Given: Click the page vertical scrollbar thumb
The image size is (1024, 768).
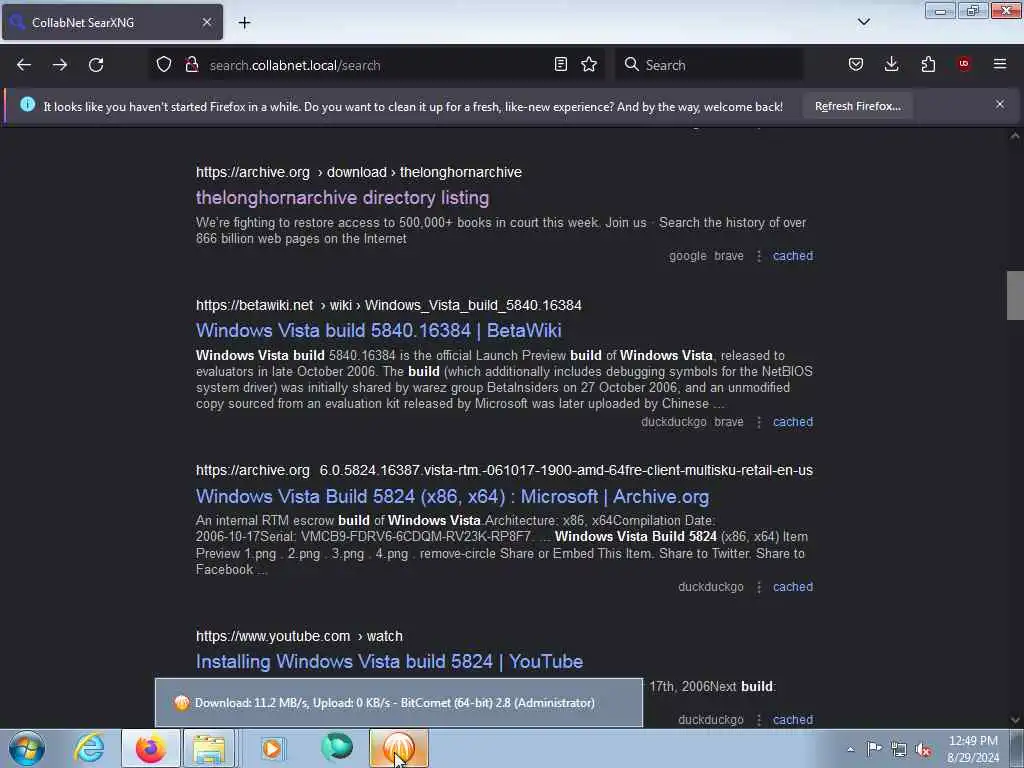Looking at the screenshot, I should pos(1014,295).
